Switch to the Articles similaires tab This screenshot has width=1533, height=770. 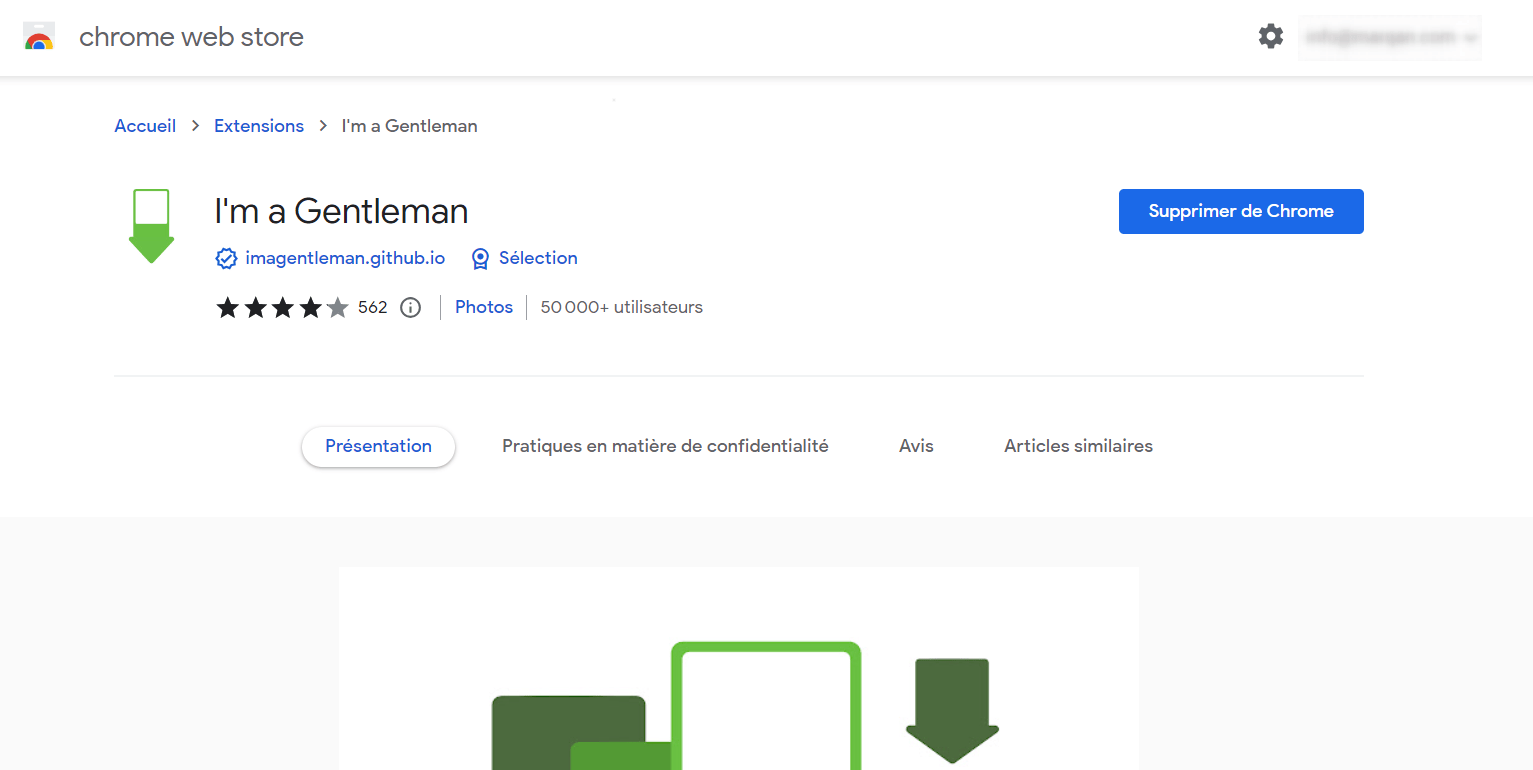pos(1078,446)
